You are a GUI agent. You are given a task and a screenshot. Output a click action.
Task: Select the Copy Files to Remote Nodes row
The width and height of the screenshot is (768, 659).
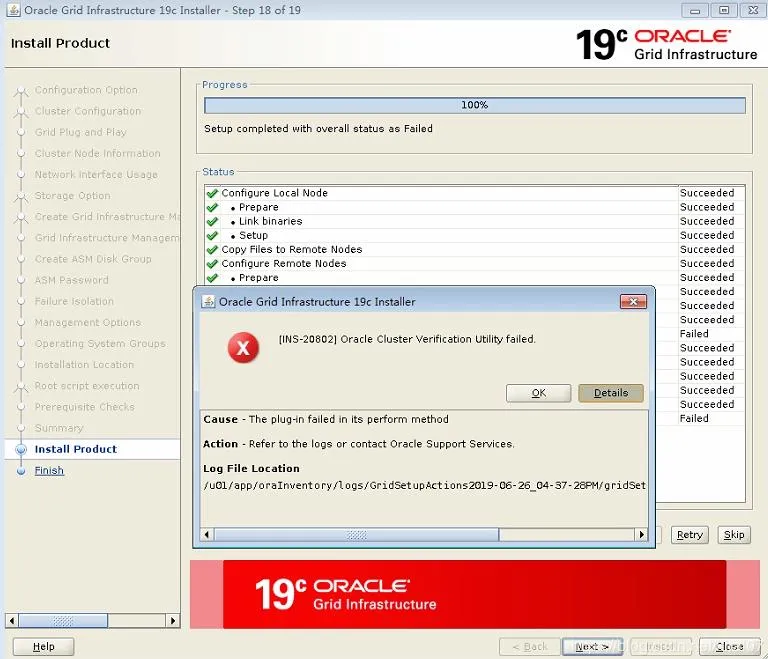[x=475, y=250]
